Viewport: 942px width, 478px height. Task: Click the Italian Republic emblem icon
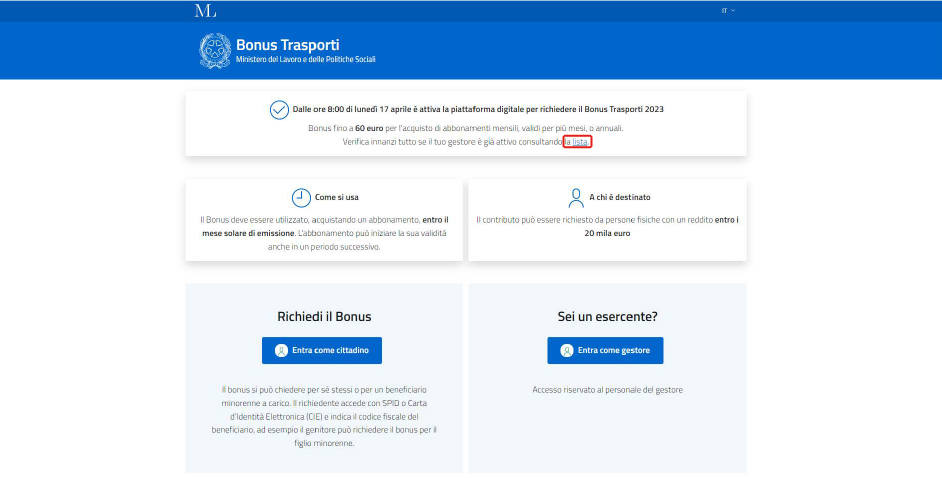tap(215, 51)
